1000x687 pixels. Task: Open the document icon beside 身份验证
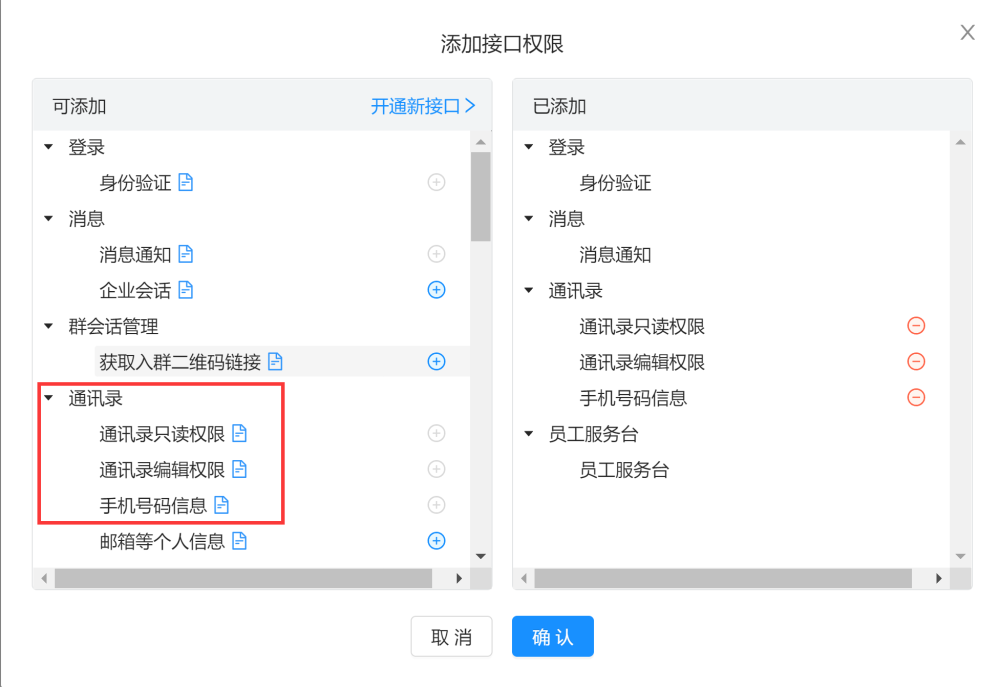pyautogui.click(x=186, y=183)
